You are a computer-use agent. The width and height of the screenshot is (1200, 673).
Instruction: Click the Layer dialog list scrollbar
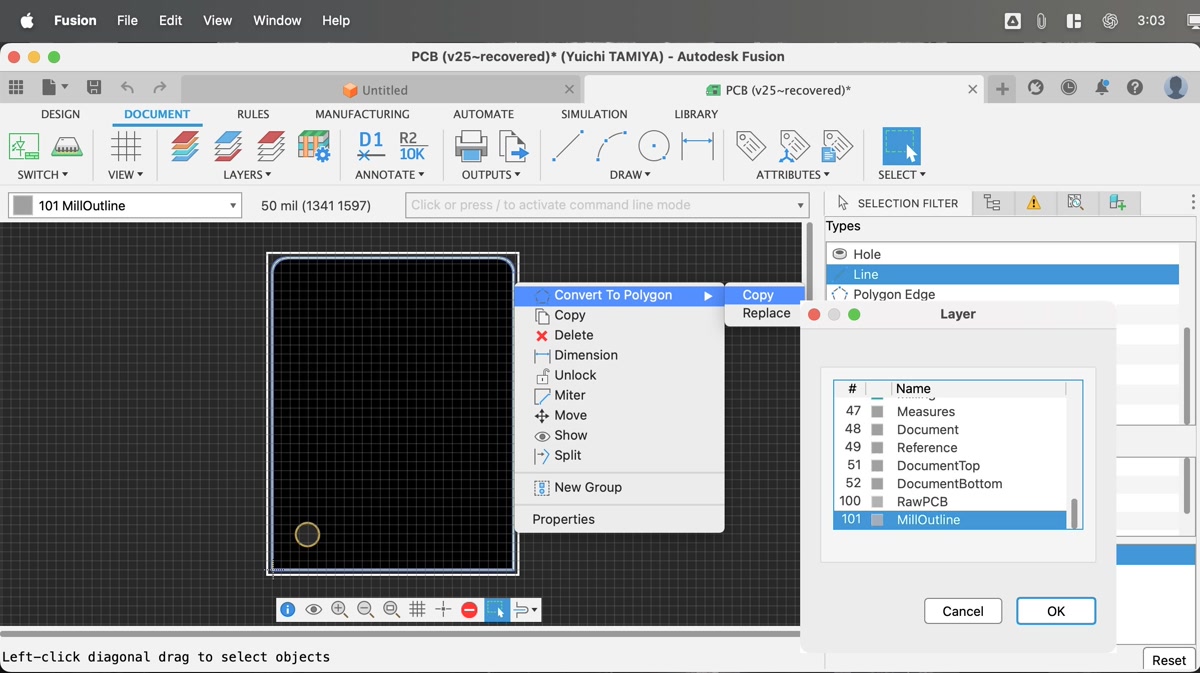(1075, 513)
